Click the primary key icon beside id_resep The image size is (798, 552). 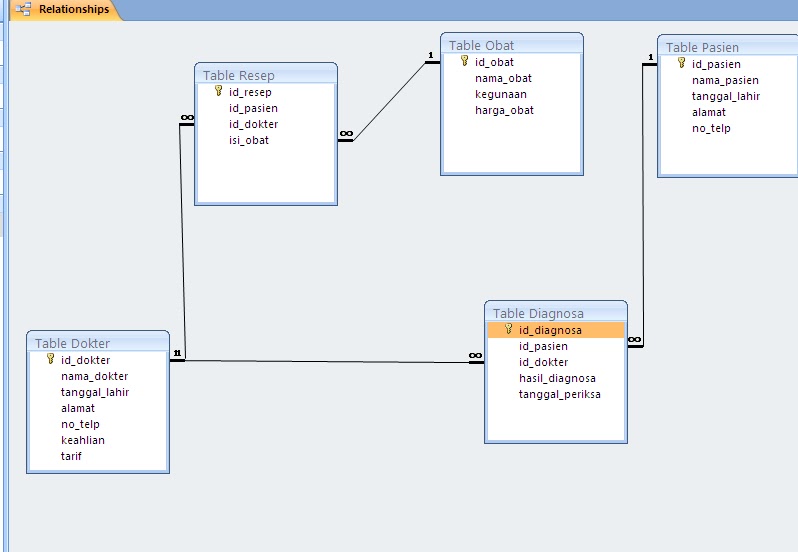pyautogui.click(x=218, y=91)
